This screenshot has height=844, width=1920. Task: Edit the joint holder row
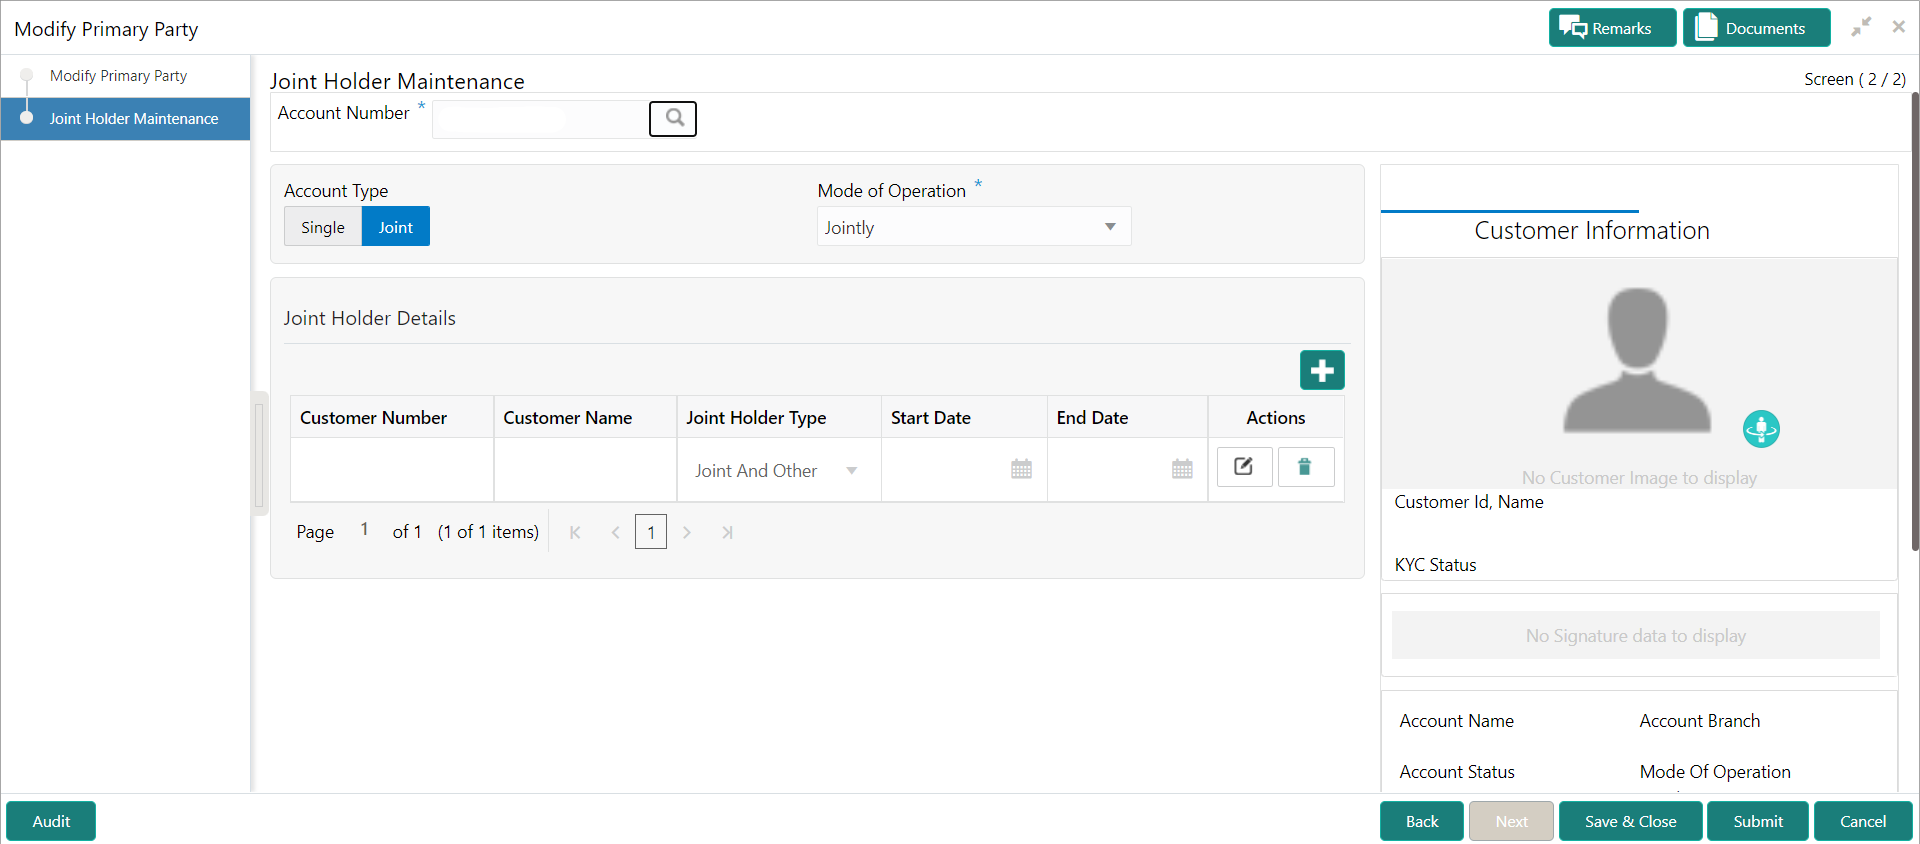click(1244, 467)
